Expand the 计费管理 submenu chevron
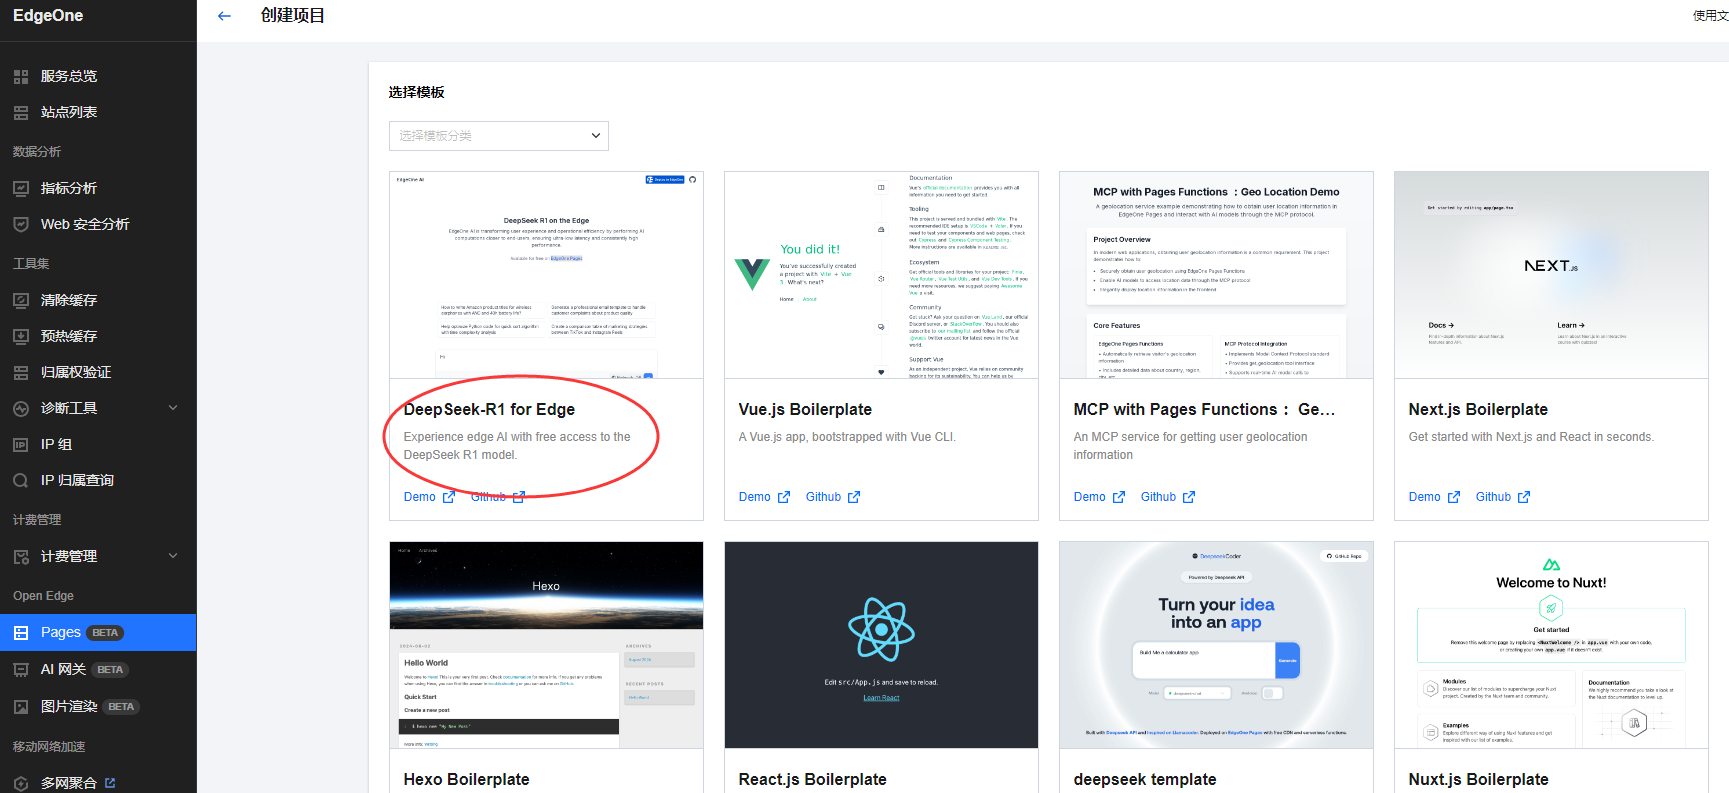The width and height of the screenshot is (1729, 793). 173,556
